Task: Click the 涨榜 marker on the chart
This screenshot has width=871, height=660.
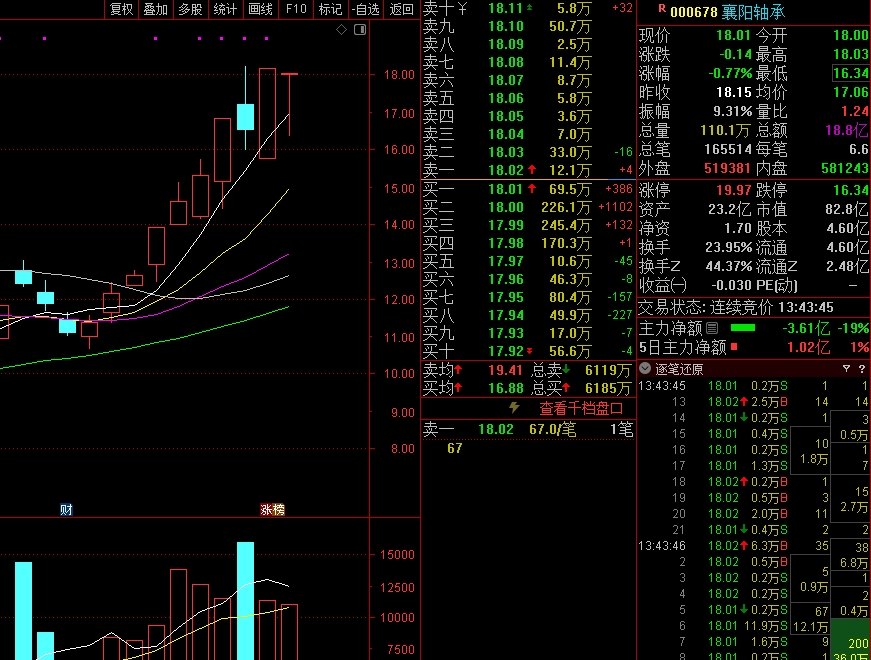Action: pyautogui.click(x=272, y=510)
